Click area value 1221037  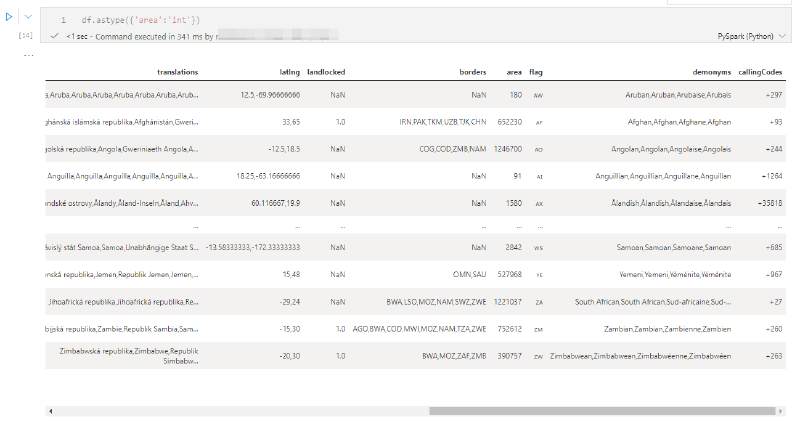pyautogui.click(x=508, y=302)
